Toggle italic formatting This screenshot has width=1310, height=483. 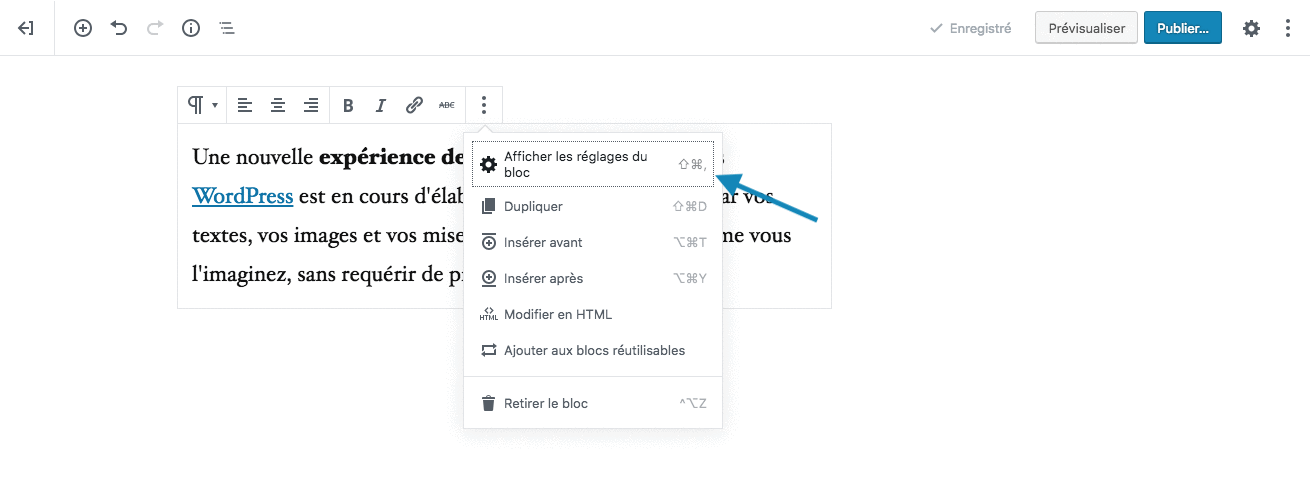point(380,105)
